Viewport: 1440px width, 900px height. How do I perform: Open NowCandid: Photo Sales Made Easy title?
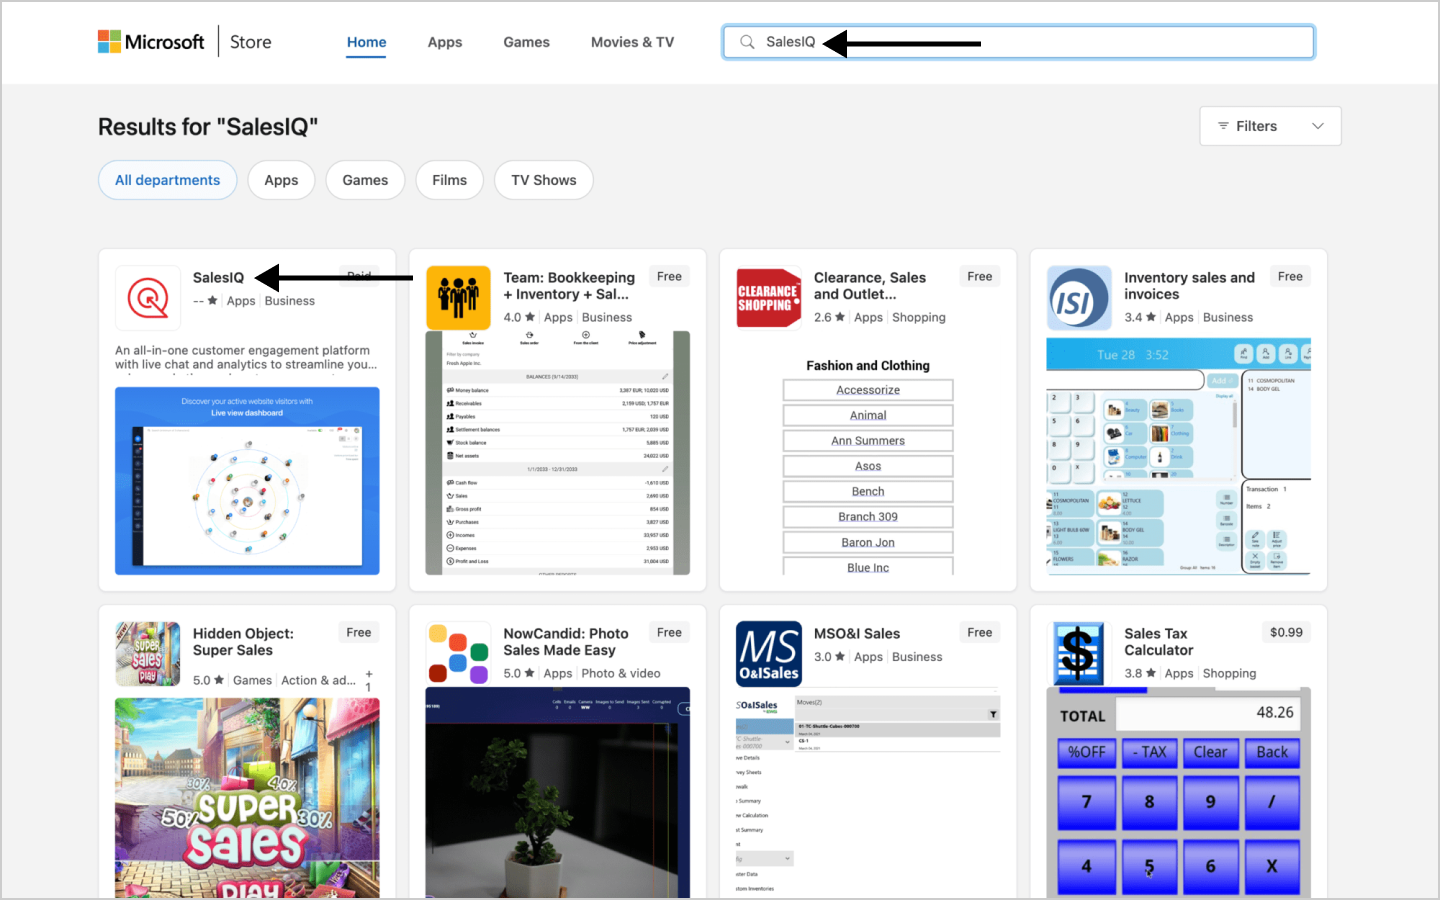pyautogui.click(x=566, y=642)
